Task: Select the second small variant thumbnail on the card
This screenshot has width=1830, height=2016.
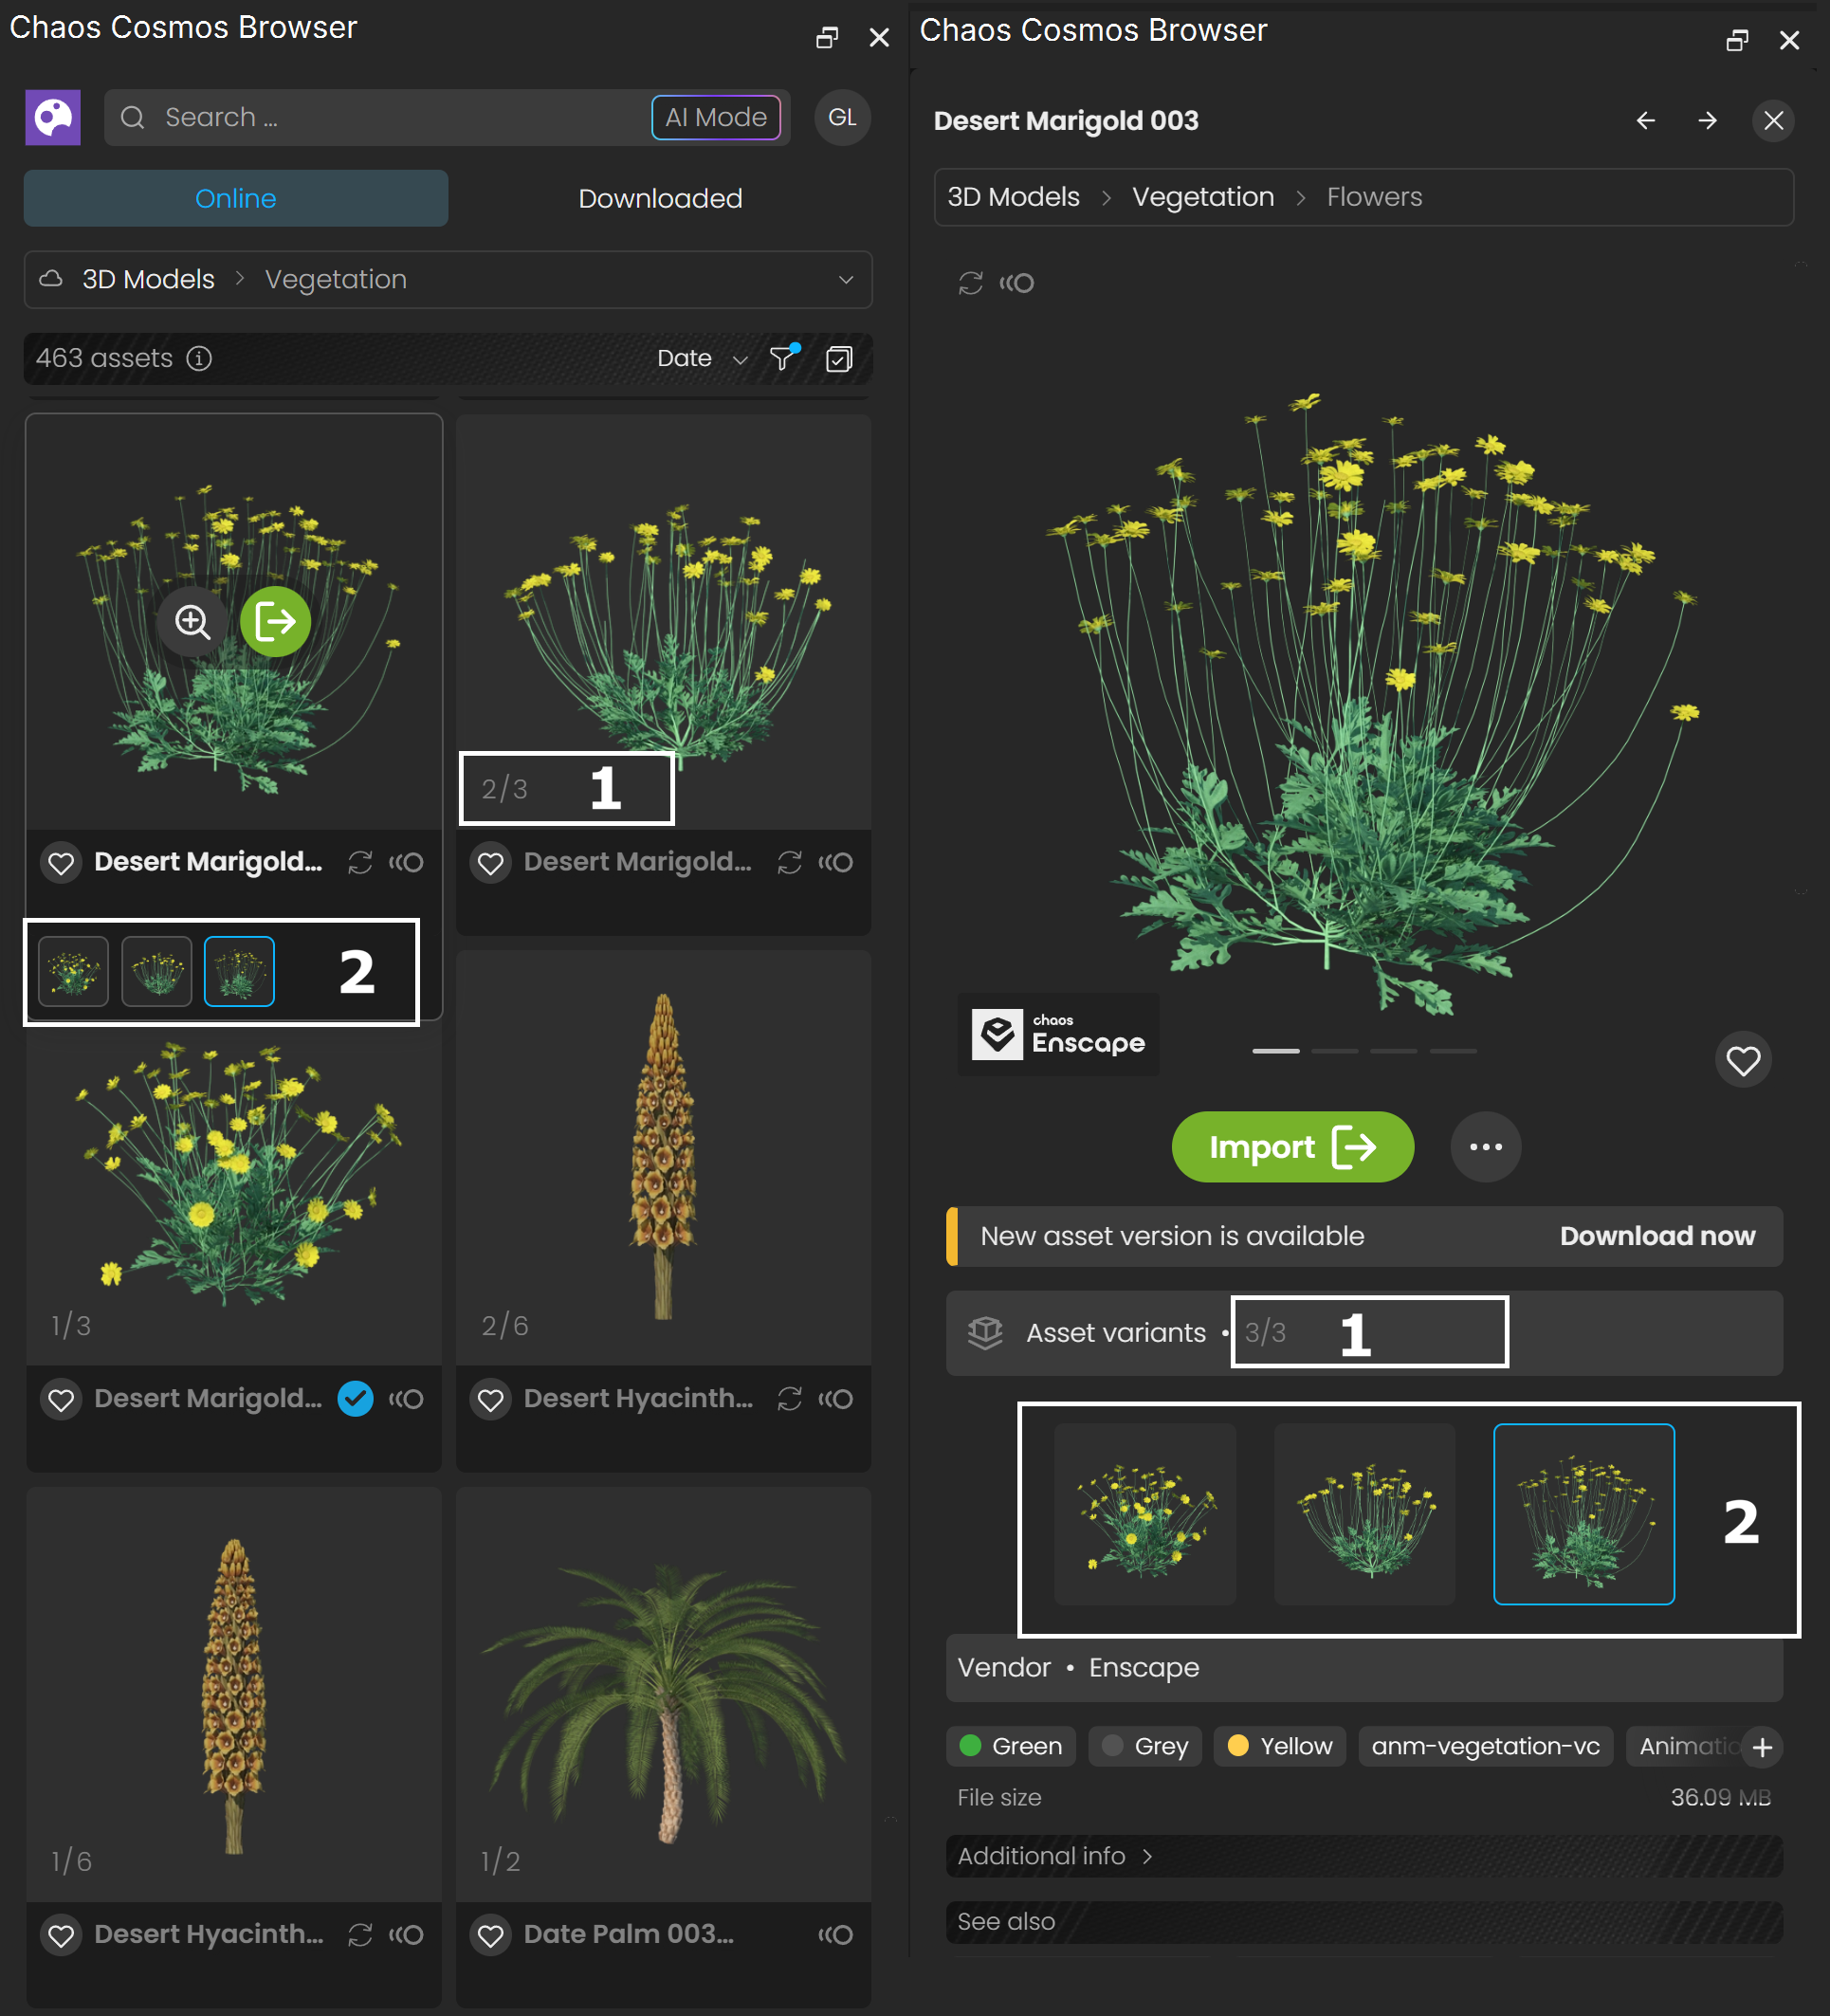Action: pyautogui.click(x=157, y=971)
